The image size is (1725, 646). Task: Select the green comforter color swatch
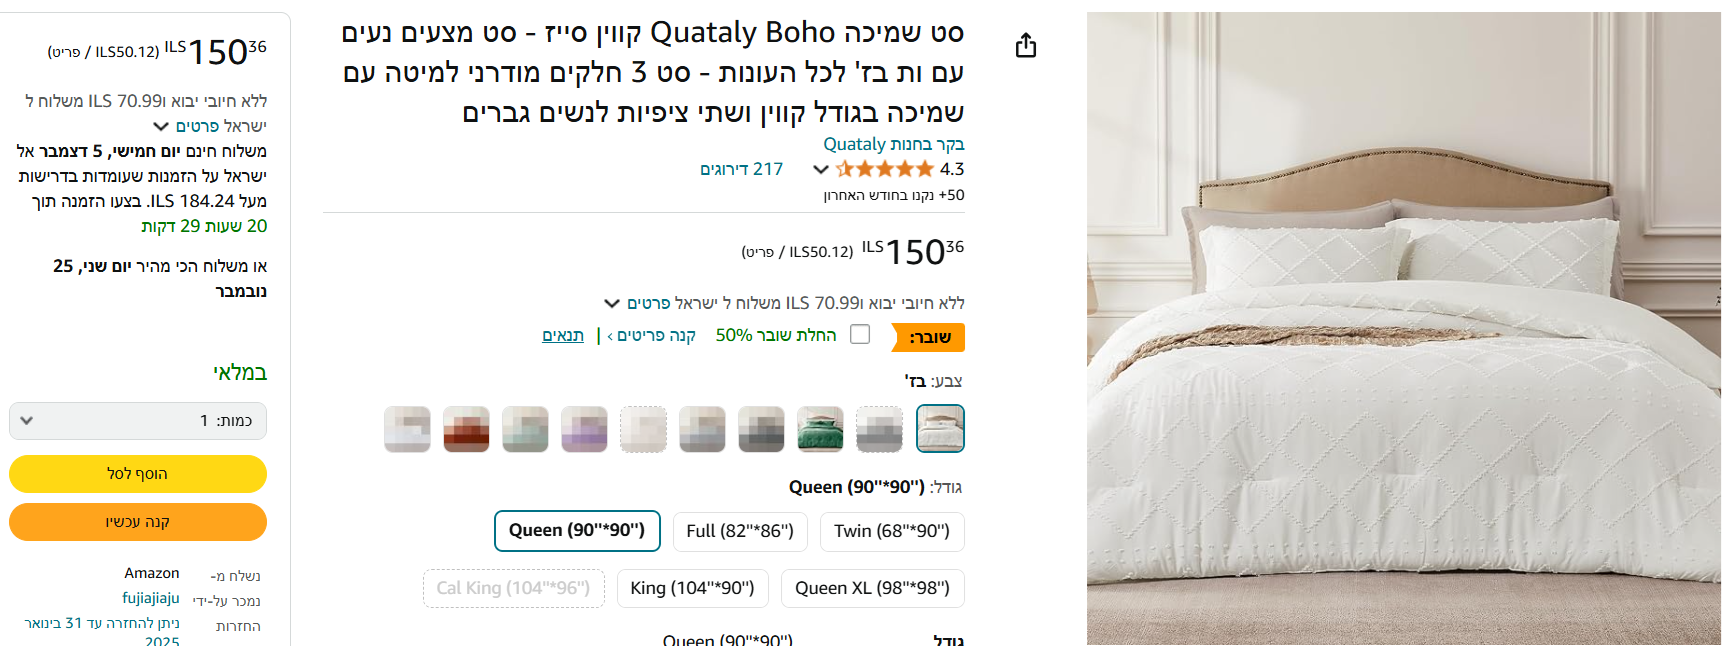coord(820,429)
